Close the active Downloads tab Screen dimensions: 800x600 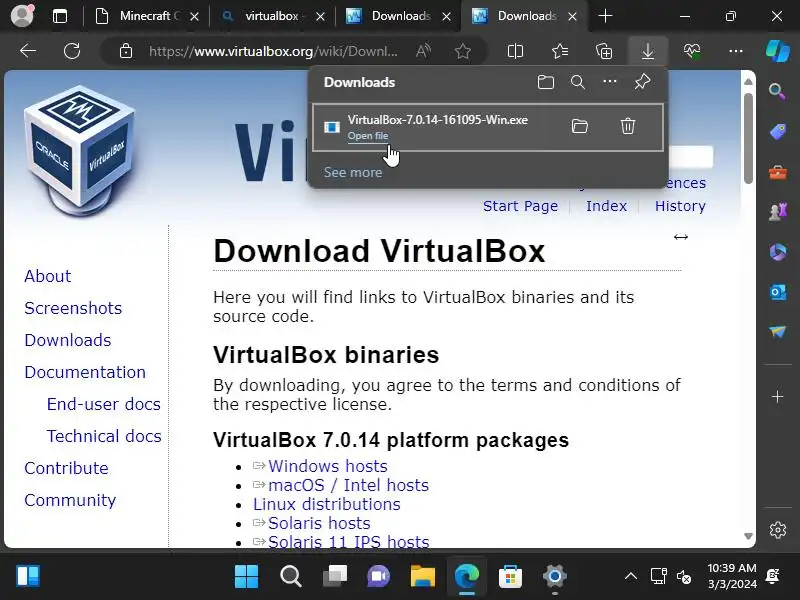click(572, 16)
